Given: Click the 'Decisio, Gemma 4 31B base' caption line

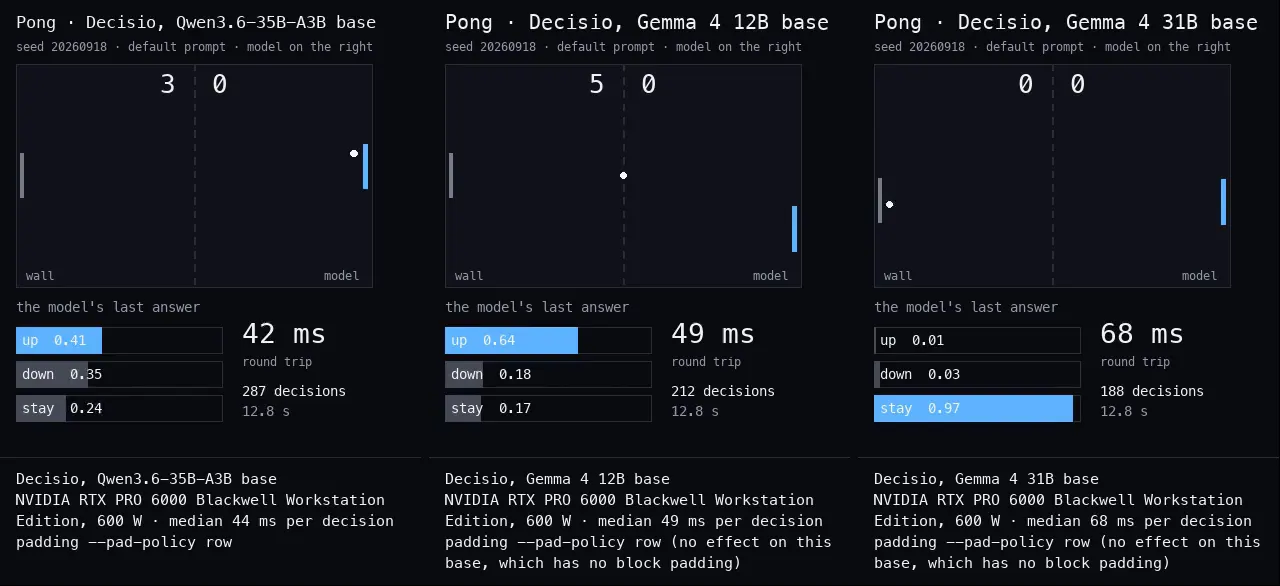Looking at the screenshot, I should (x=987, y=479).
